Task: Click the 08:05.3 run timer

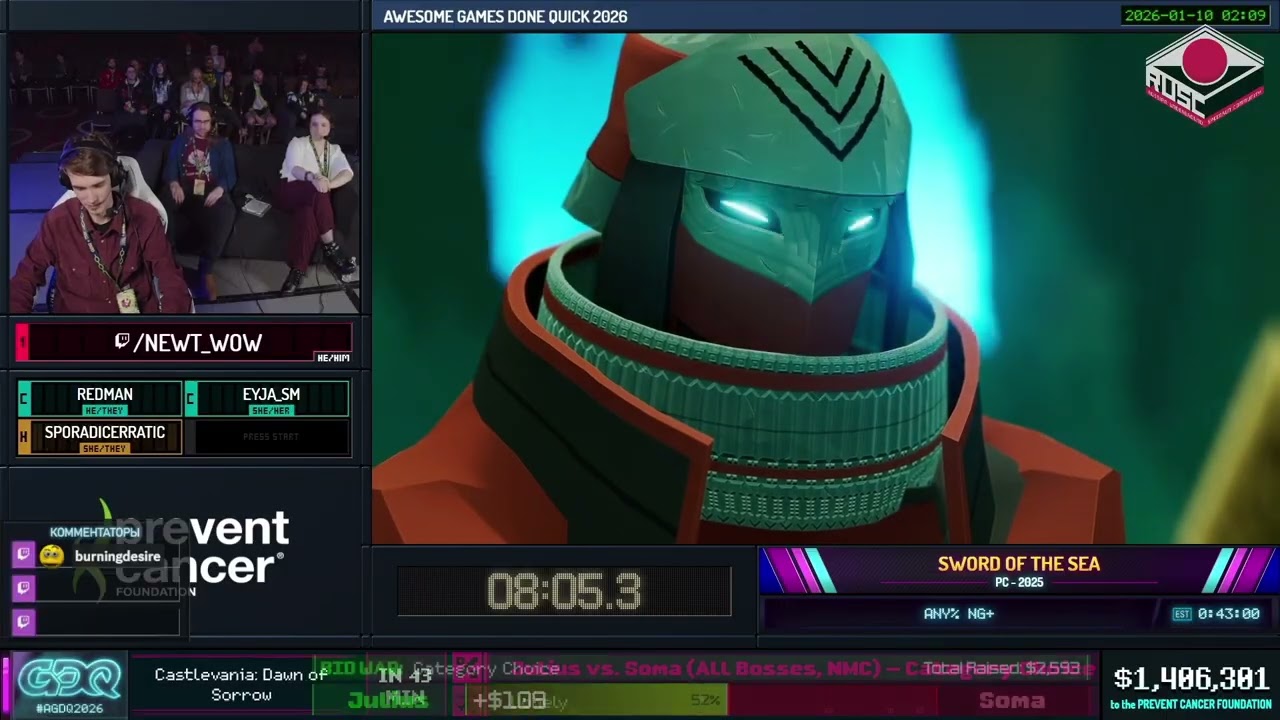Action: point(564,592)
